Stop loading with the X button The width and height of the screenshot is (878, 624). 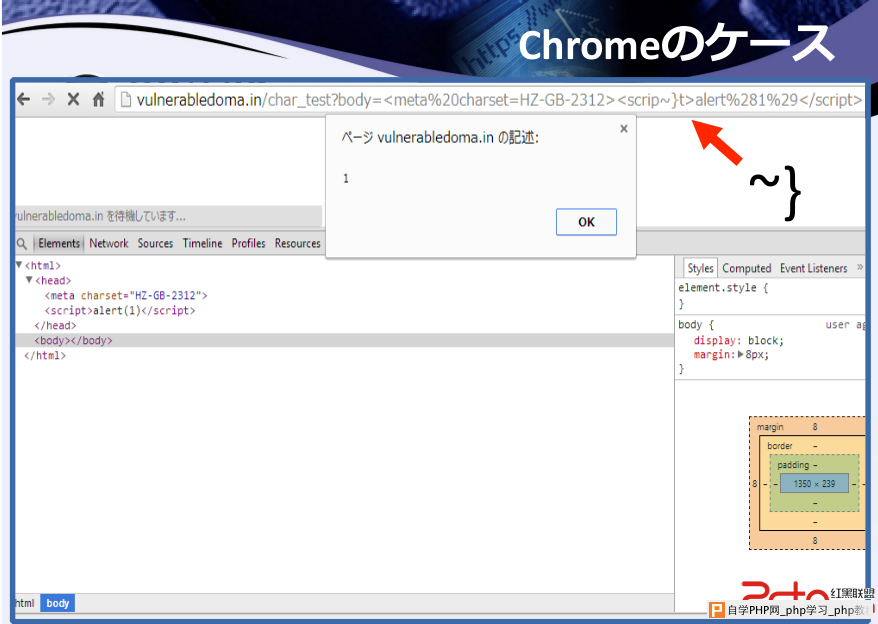(x=73, y=100)
